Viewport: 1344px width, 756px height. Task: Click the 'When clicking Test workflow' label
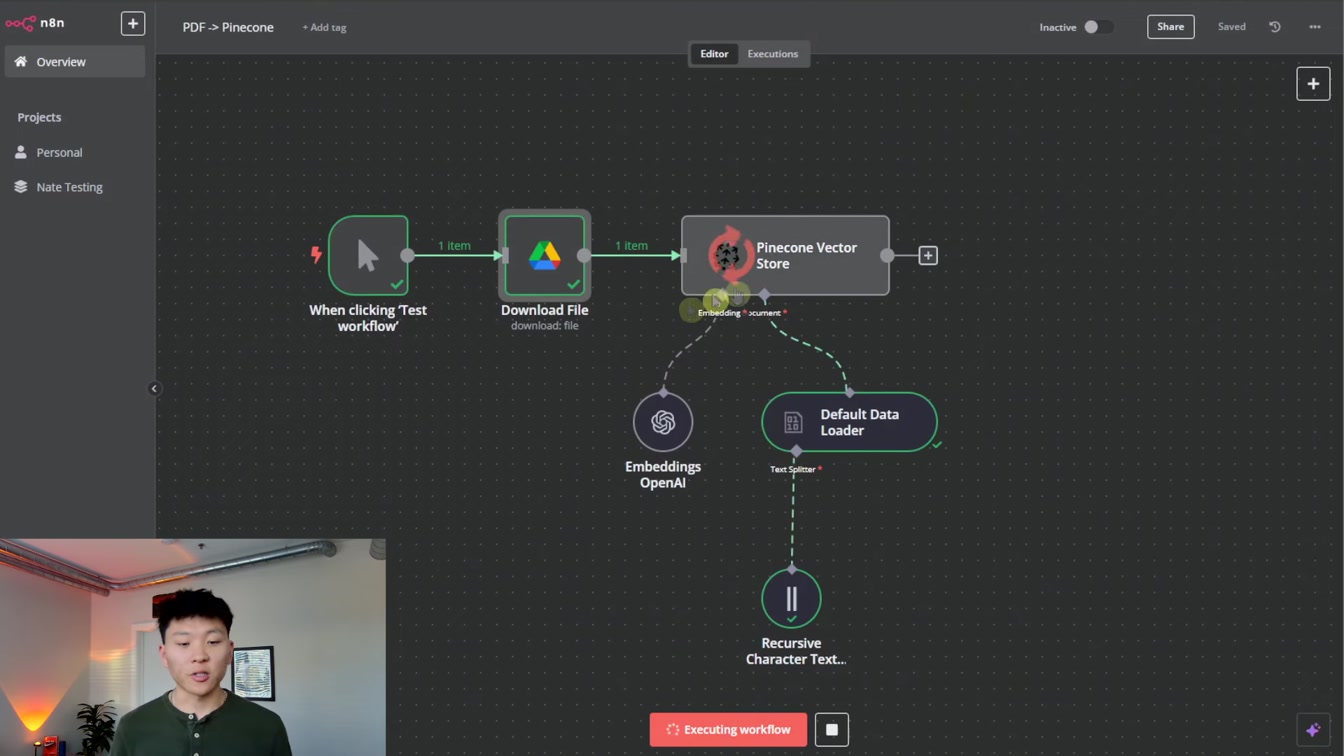(x=368, y=318)
